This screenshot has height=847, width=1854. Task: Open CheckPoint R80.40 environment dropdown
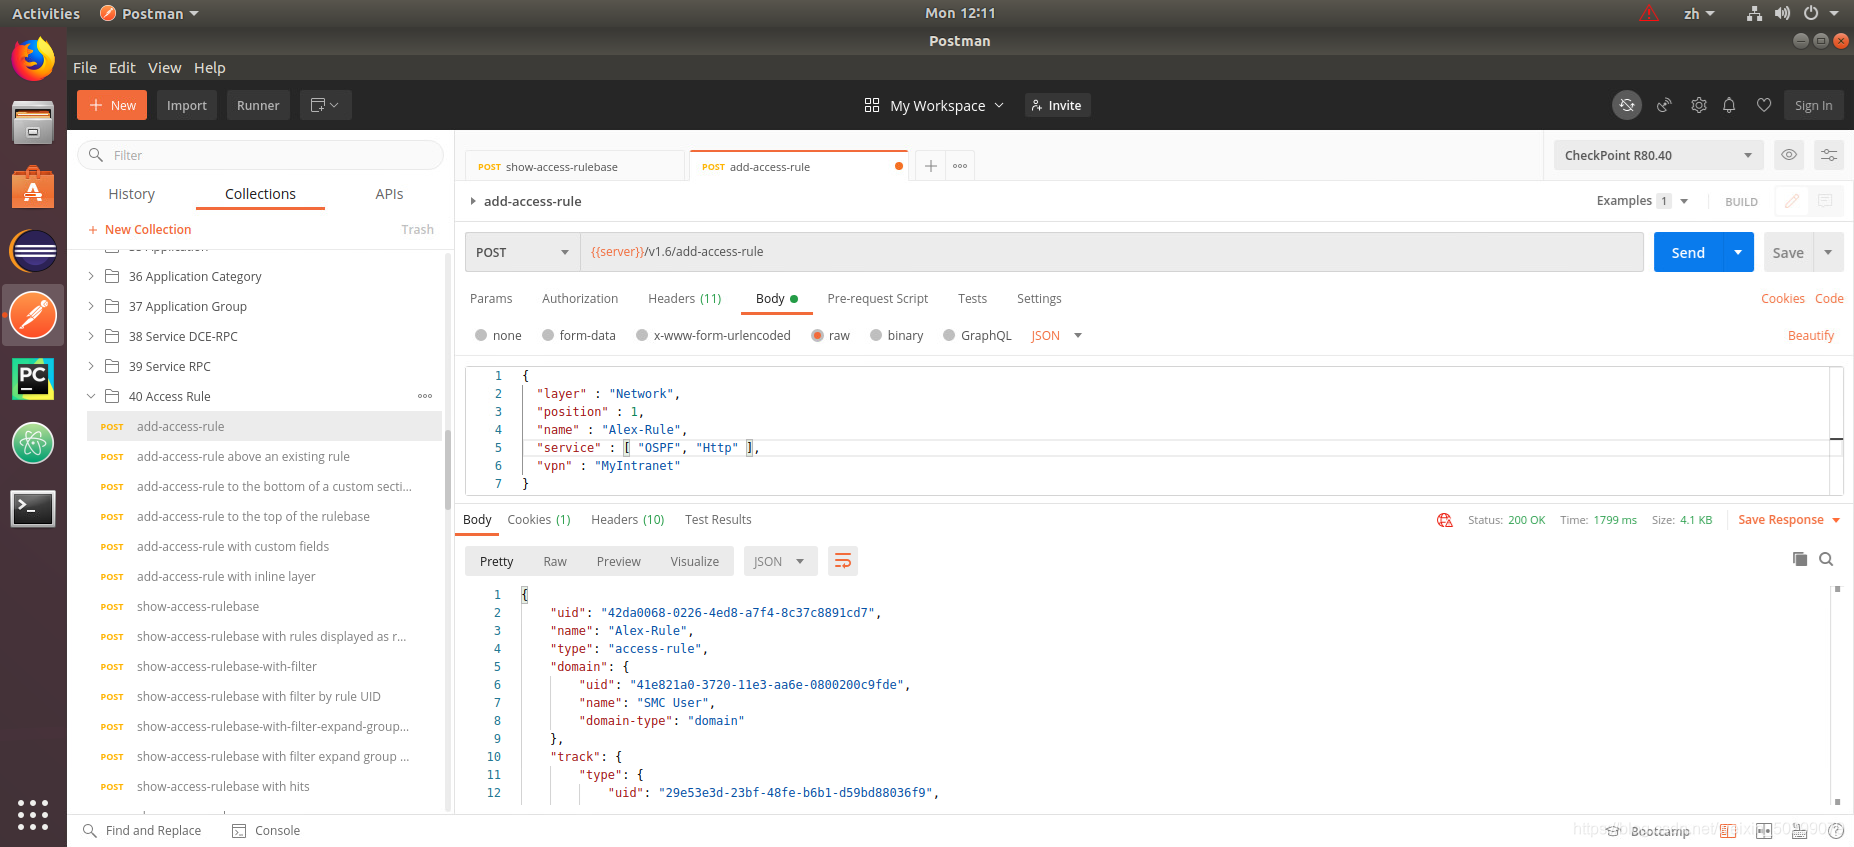(1658, 155)
